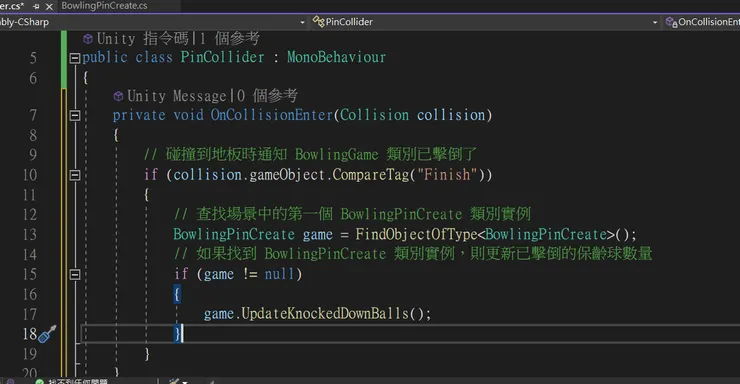Image resolution: width=740 pixels, height=384 pixels.
Task: Click line number 13 in the margin
Action: point(29,234)
